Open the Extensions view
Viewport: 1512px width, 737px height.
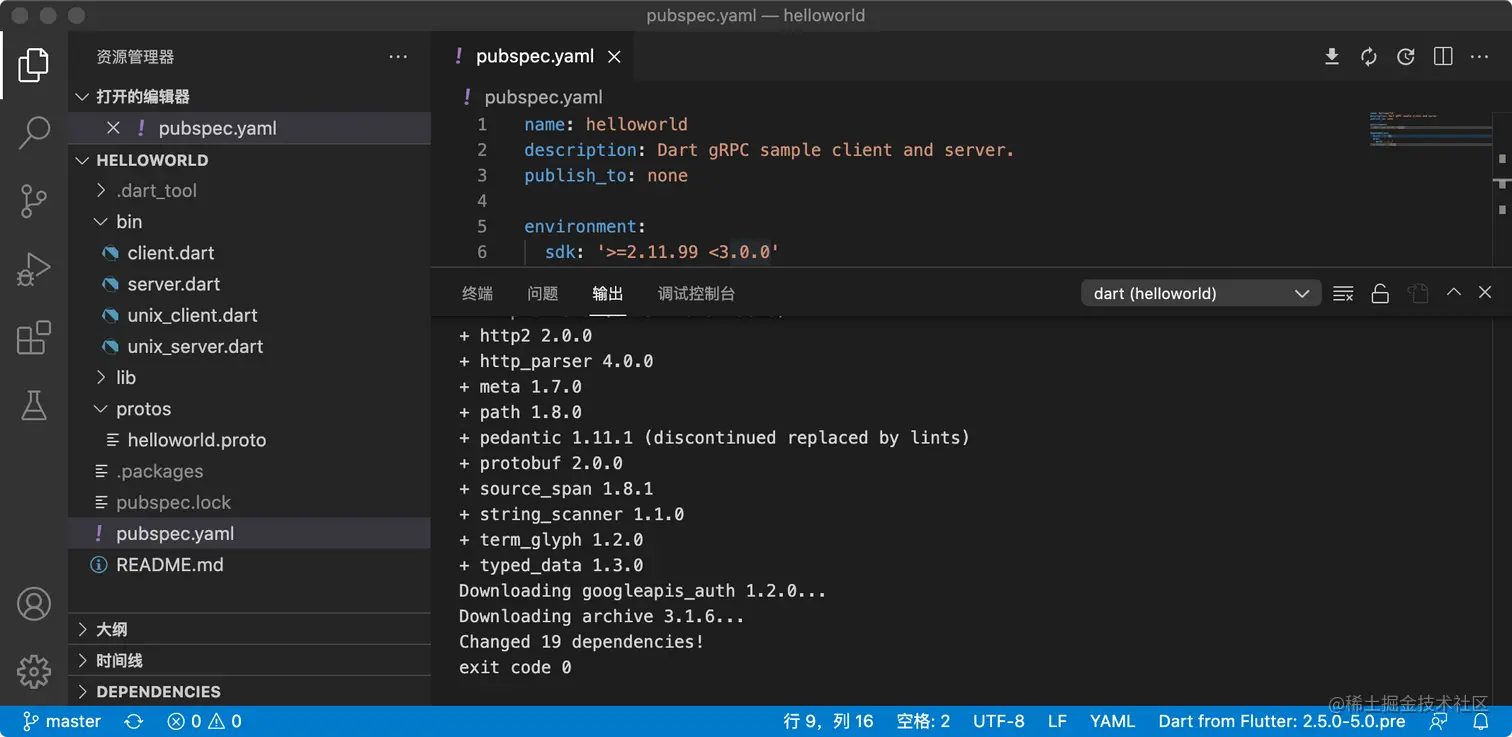click(33, 337)
